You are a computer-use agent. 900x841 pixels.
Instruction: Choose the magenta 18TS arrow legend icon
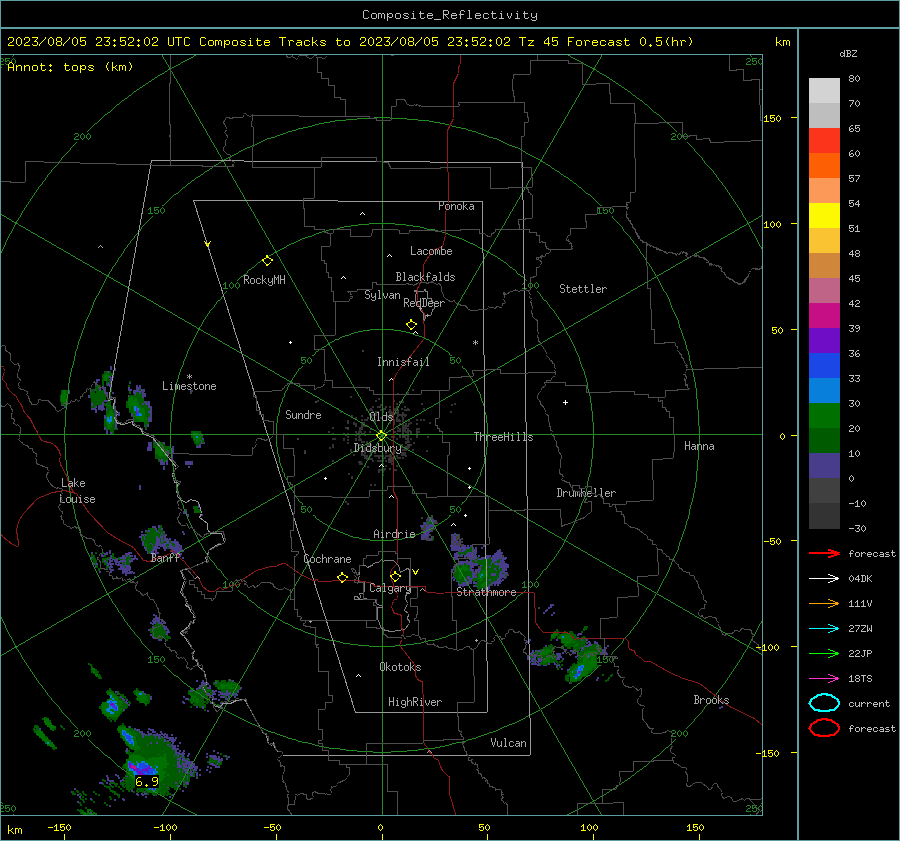824,678
